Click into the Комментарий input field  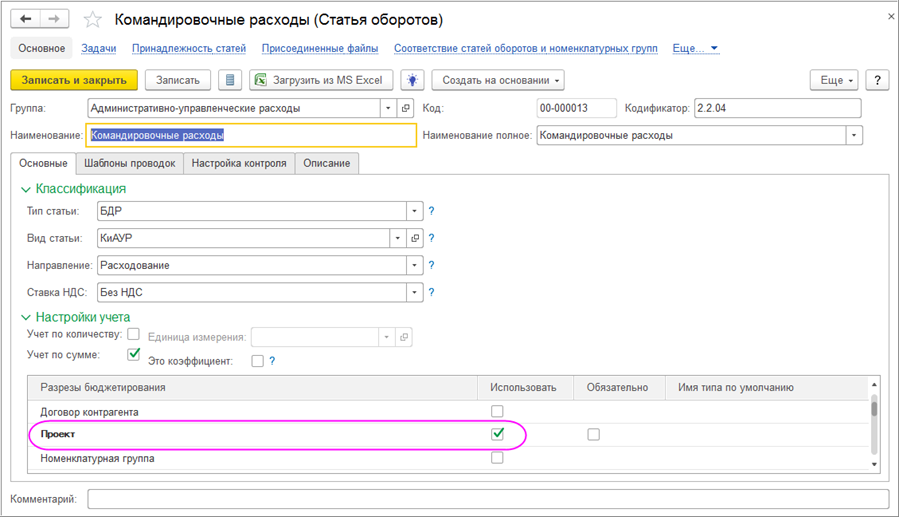point(487,498)
